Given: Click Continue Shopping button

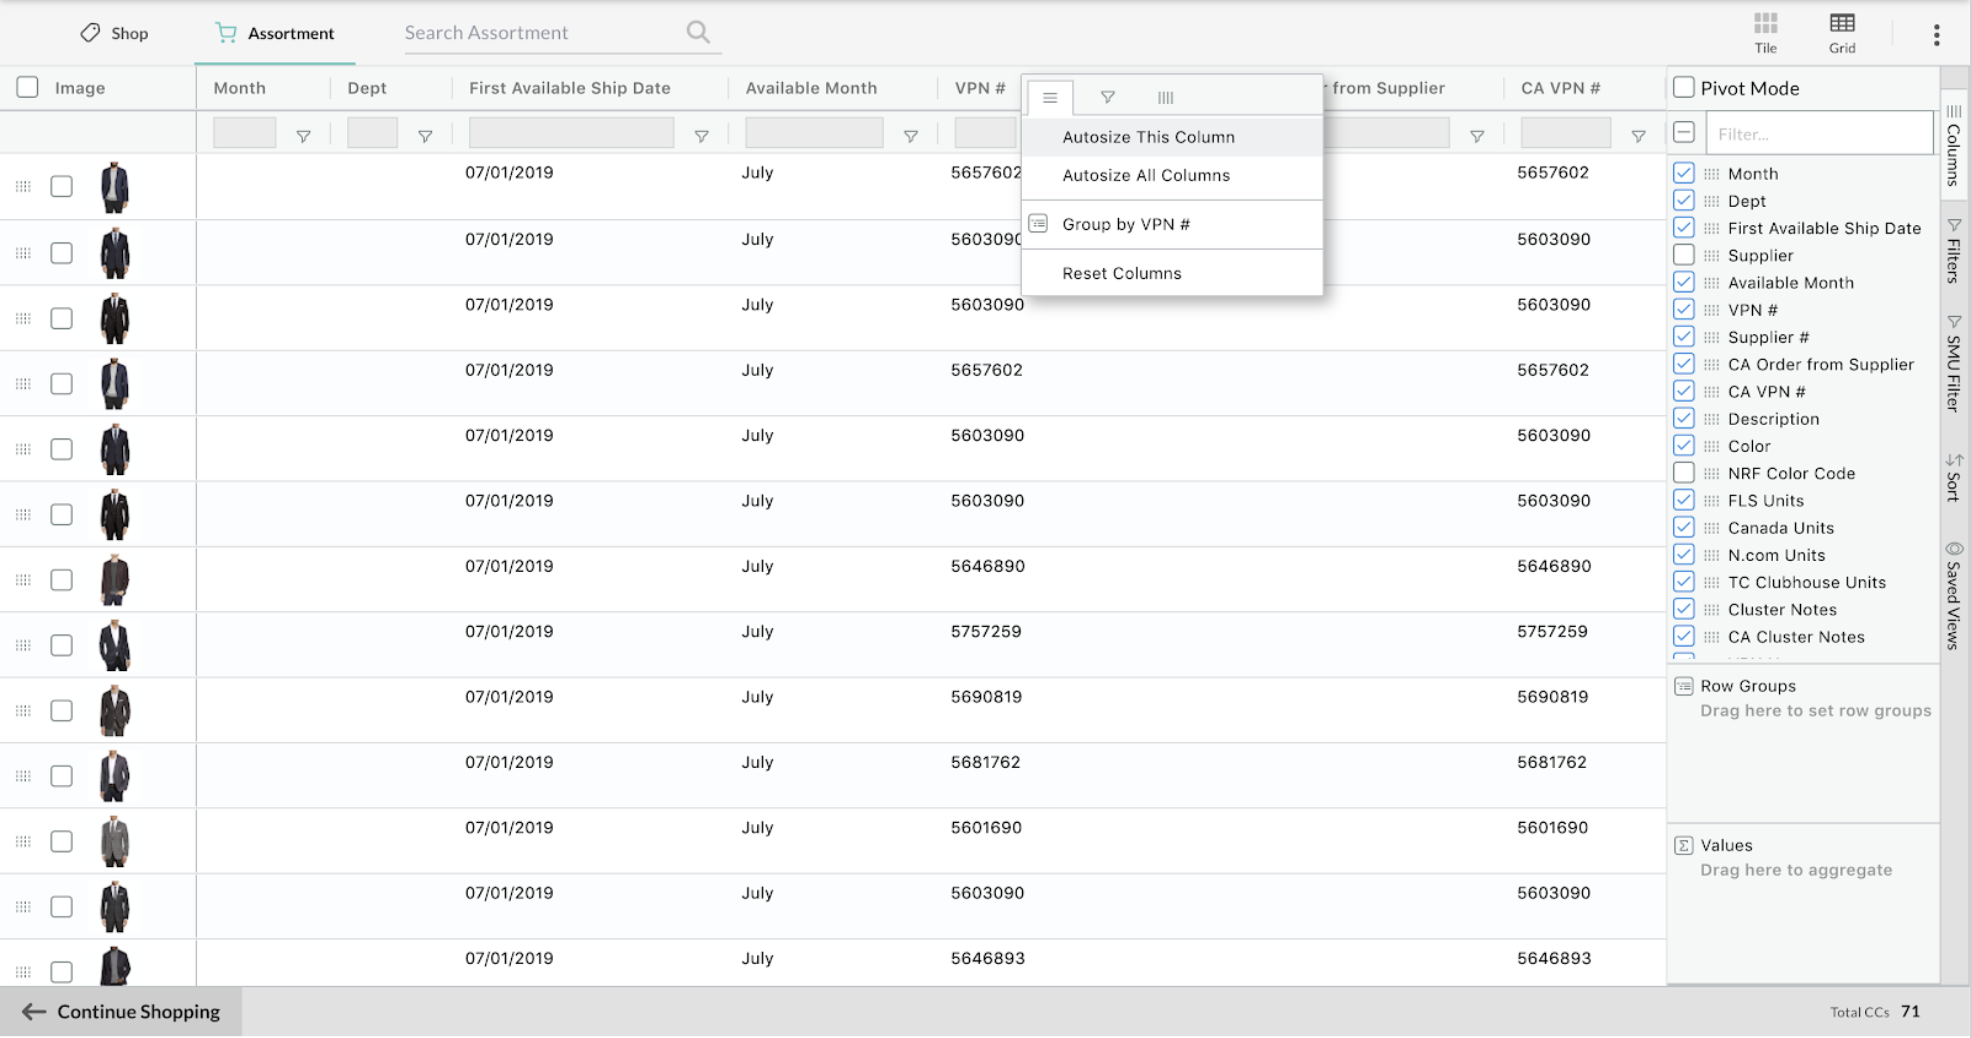Looking at the screenshot, I should (121, 1011).
